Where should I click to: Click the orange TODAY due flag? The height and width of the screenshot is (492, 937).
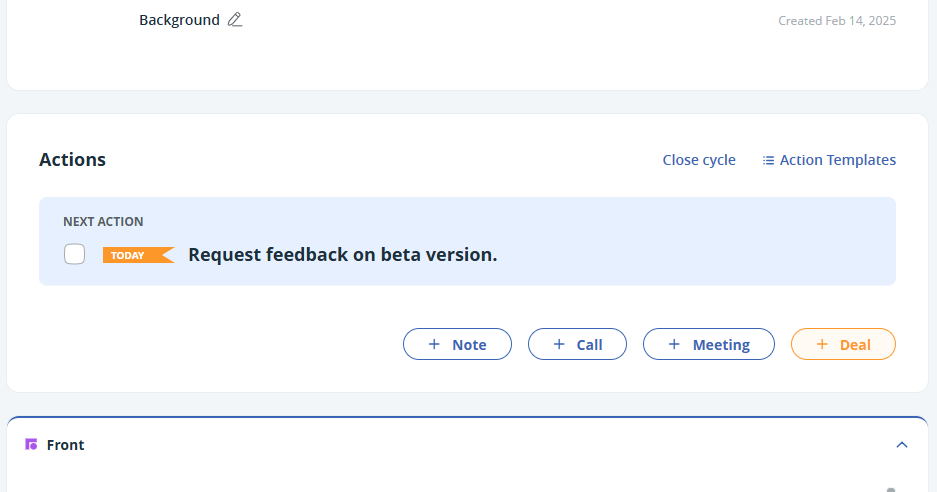pos(139,255)
